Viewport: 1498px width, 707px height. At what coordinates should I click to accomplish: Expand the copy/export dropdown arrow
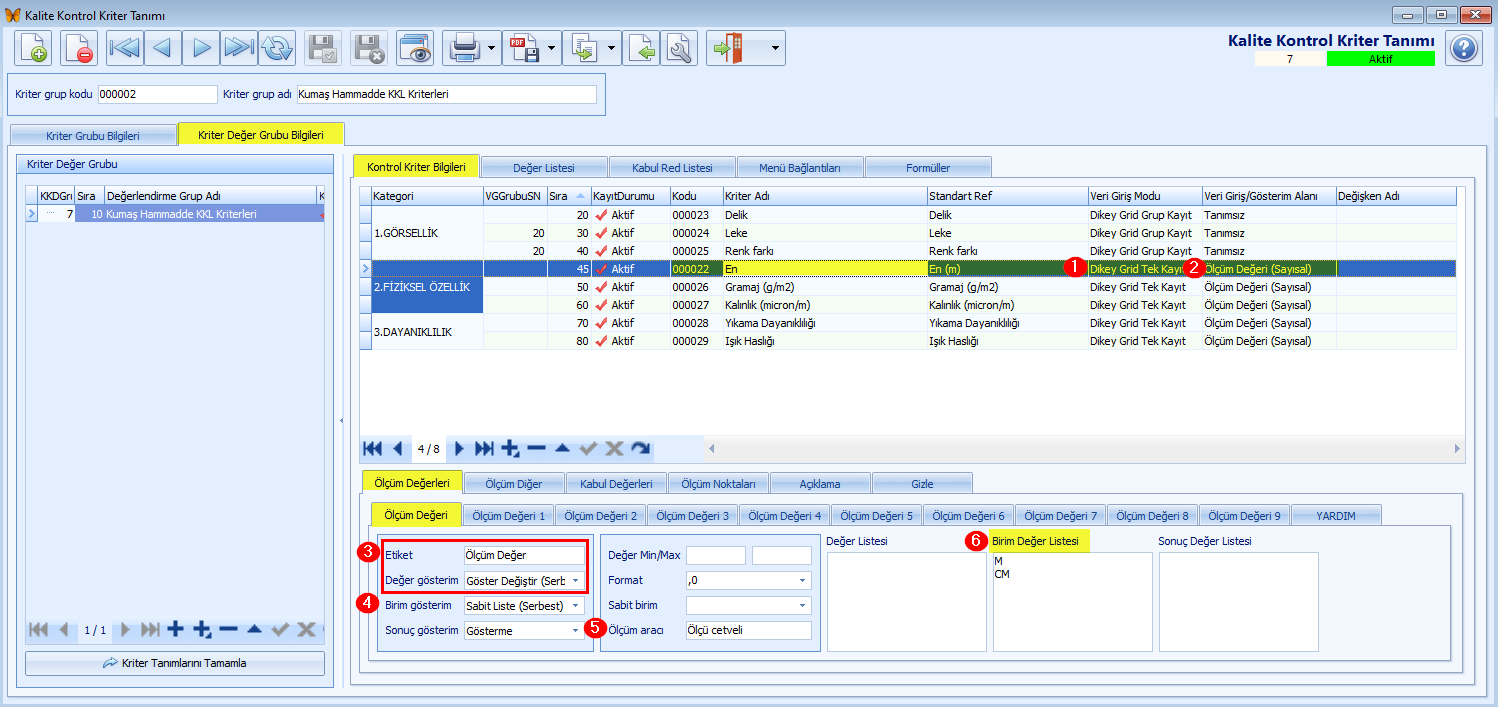pyautogui.click(x=611, y=48)
